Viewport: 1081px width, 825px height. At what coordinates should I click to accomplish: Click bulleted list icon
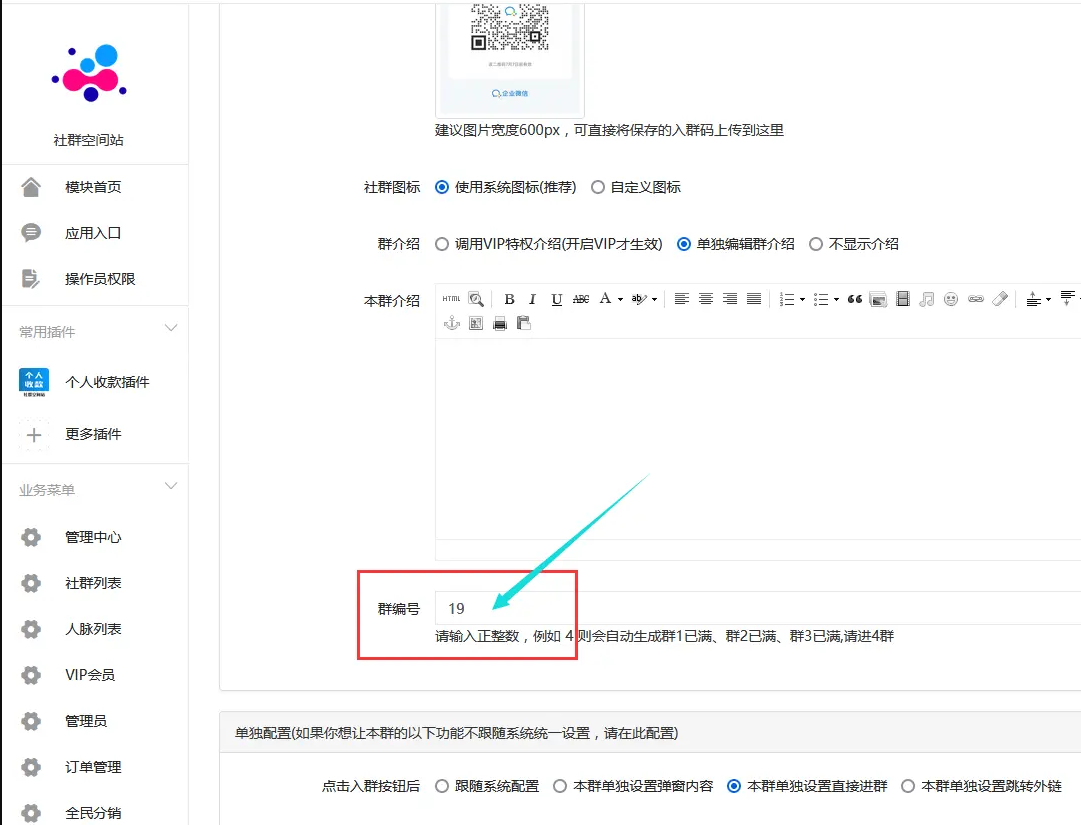click(820, 298)
